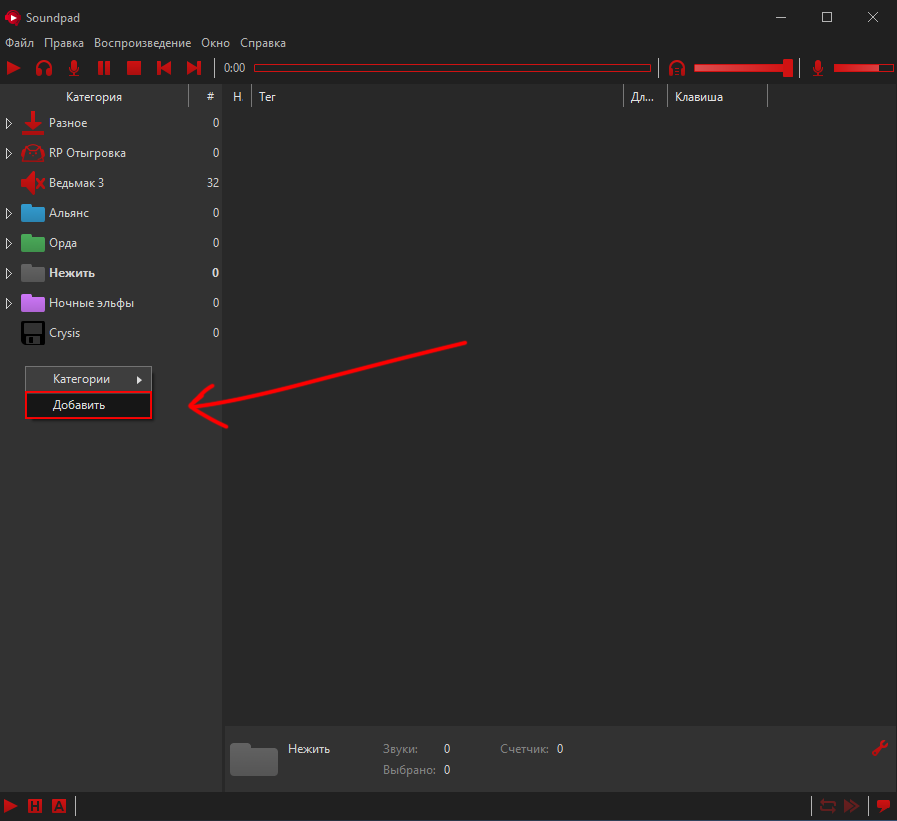Toggle the A icon in status bar
897x821 pixels.
click(x=59, y=806)
